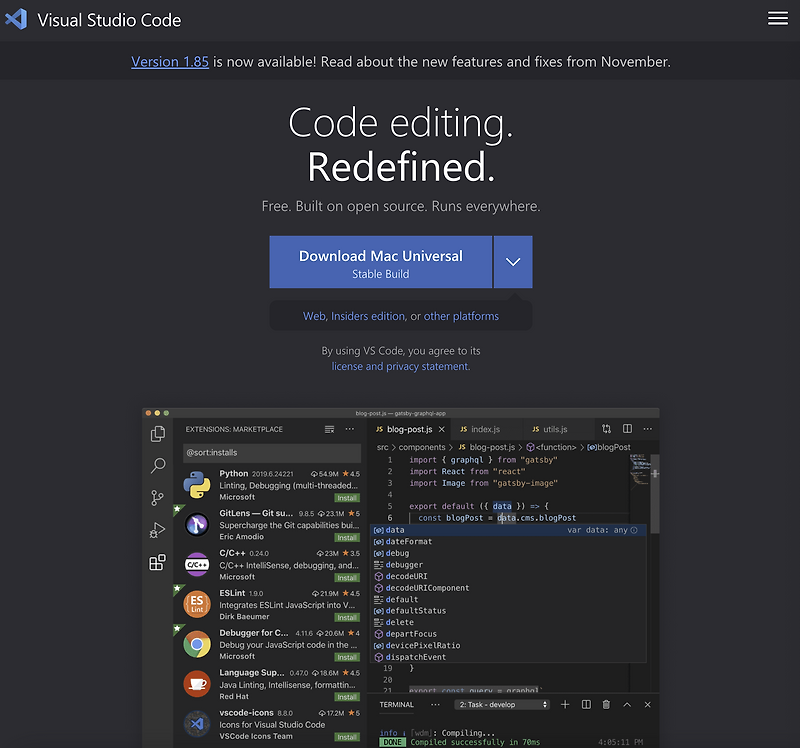Add a new terminal with plus icon

565,705
